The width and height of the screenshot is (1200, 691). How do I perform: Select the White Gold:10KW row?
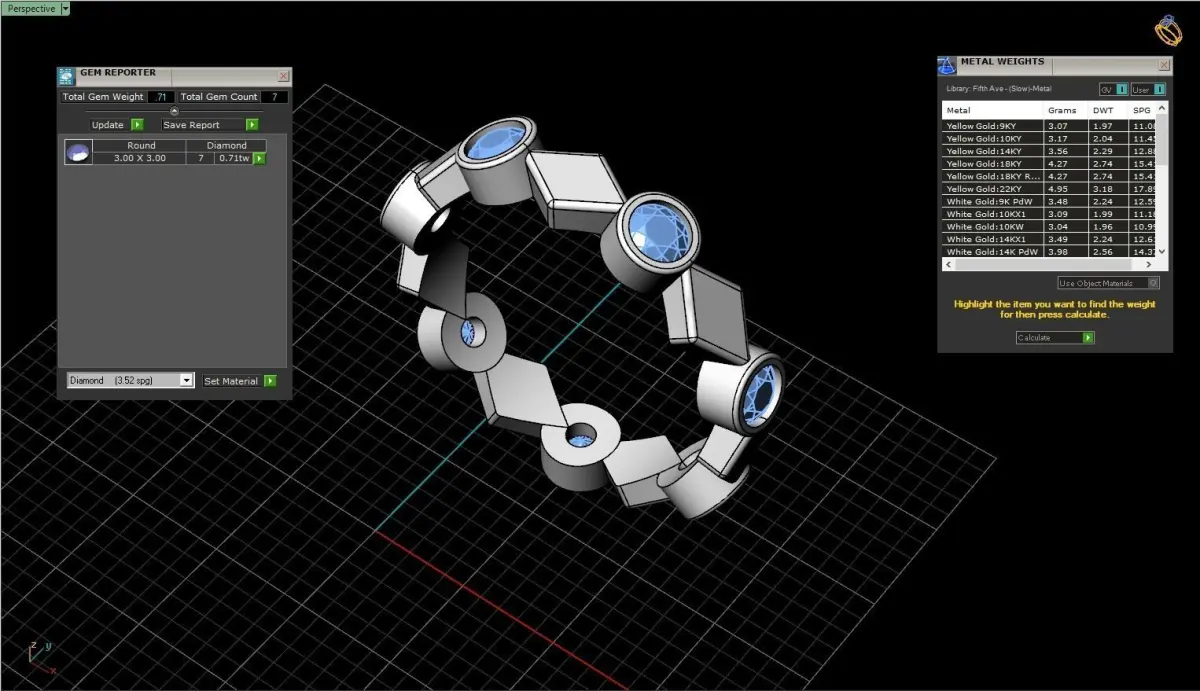[1049, 227]
